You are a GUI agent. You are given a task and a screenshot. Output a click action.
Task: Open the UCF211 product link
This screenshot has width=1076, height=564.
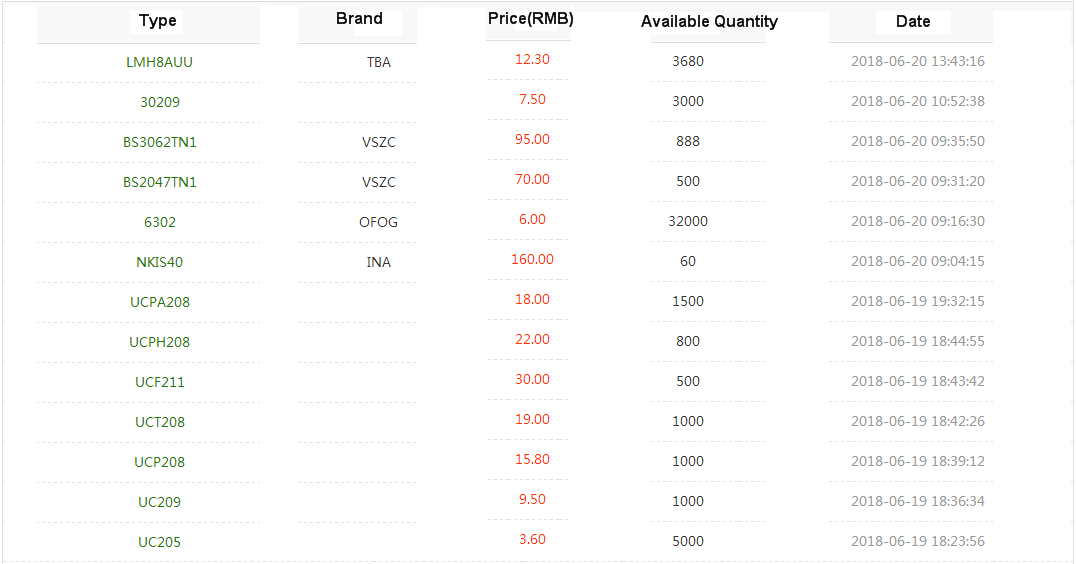point(160,382)
